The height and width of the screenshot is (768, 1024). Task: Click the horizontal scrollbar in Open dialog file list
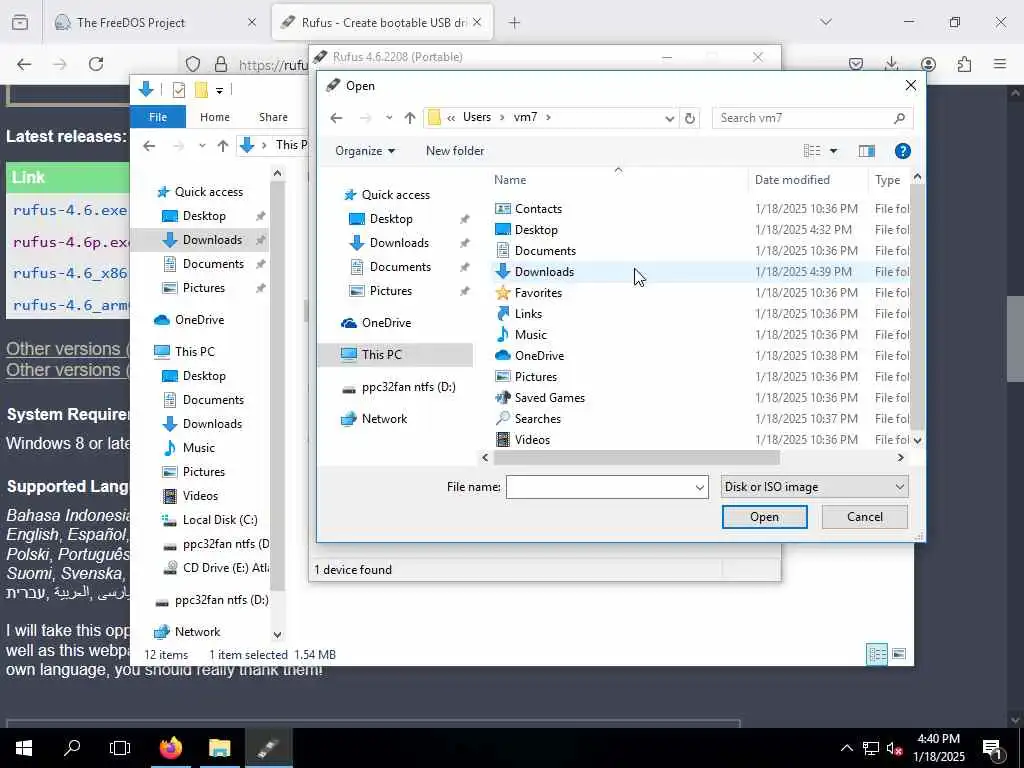click(x=637, y=458)
